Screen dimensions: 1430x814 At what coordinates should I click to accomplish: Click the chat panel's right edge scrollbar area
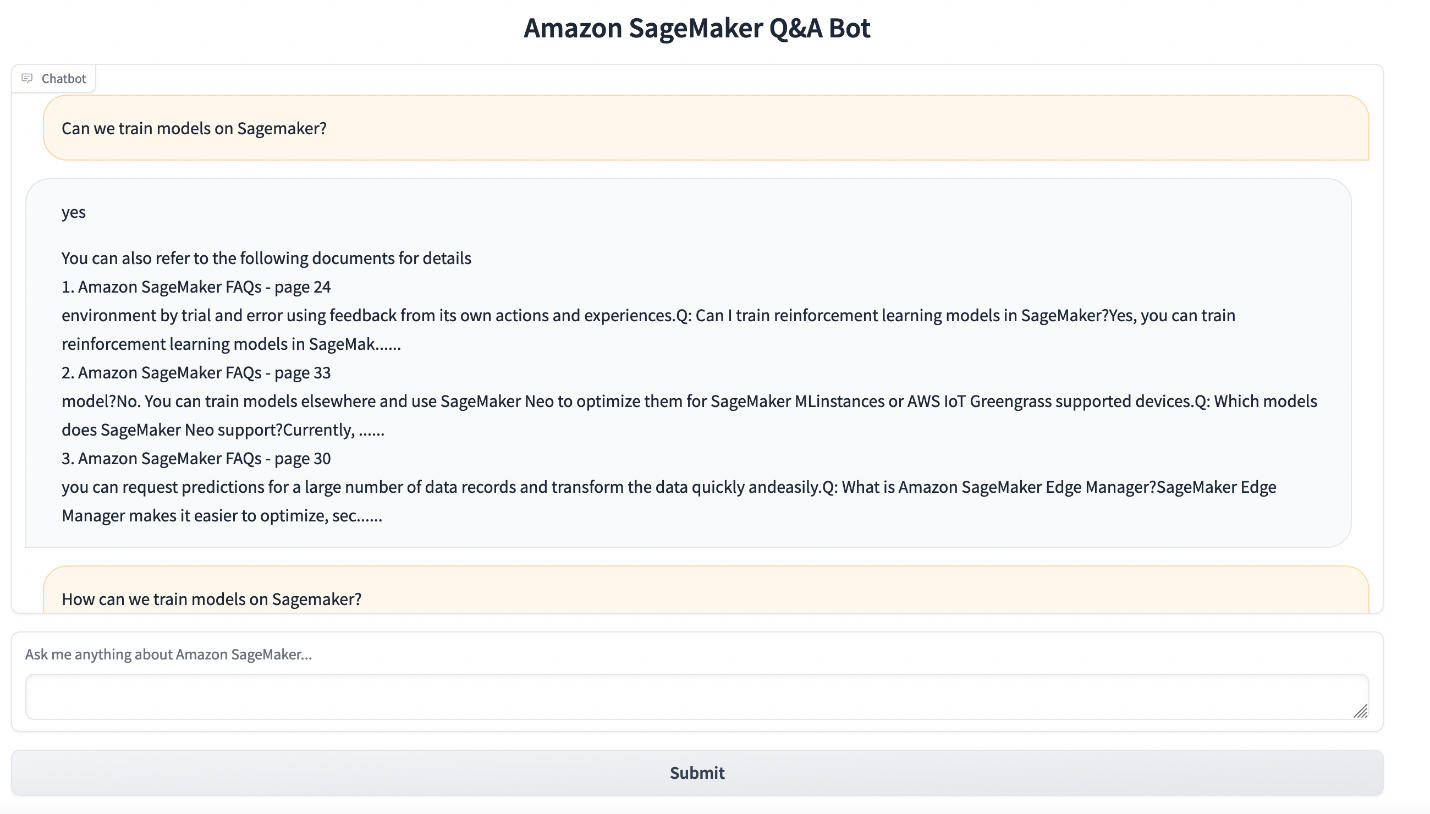point(1376,350)
